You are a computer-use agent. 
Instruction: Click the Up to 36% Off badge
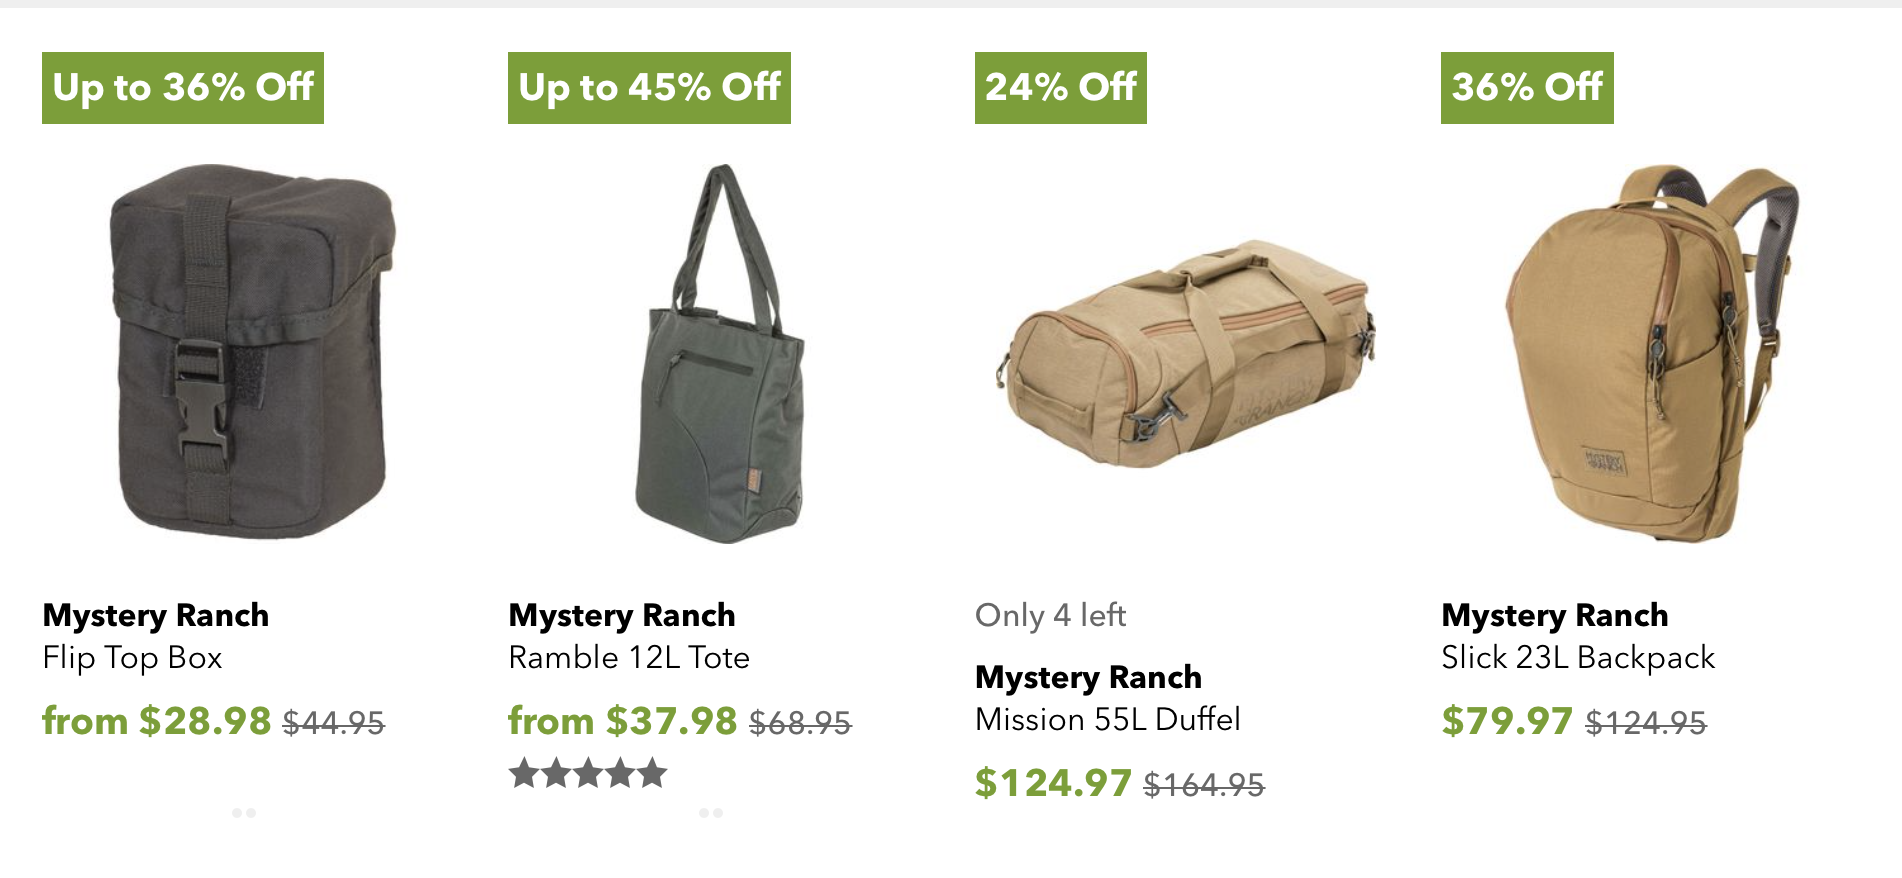coord(183,88)
